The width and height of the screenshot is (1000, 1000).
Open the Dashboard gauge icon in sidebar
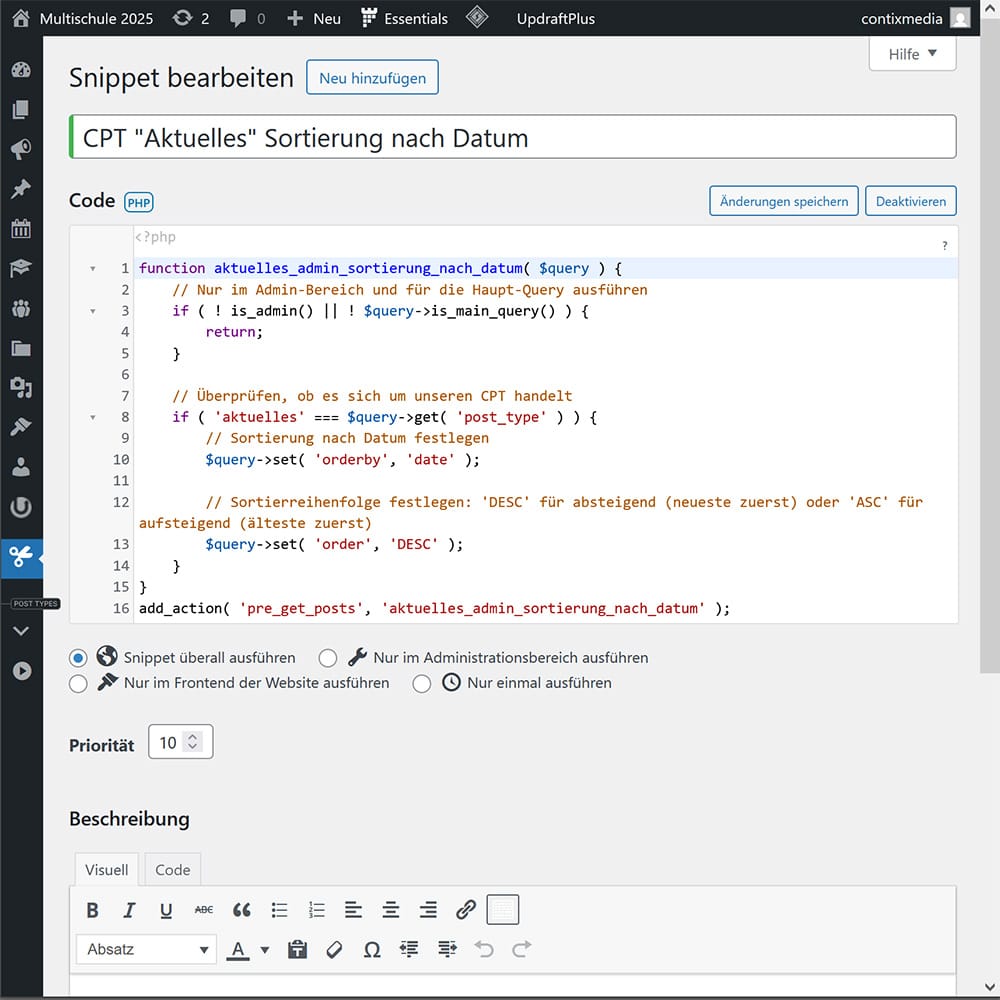tap(21, 70)
